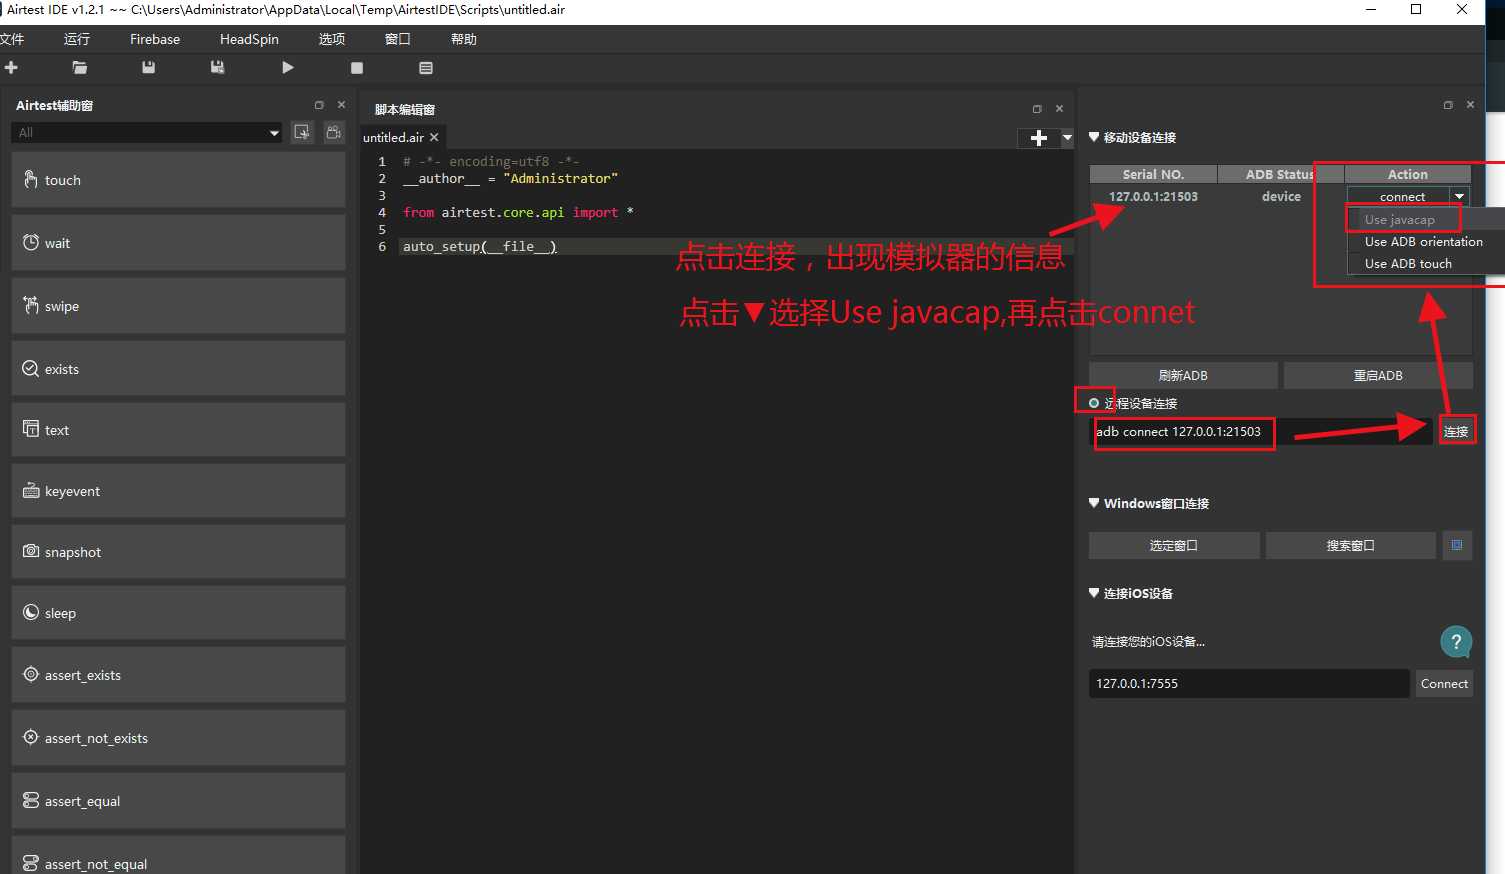Click the iOS address field 127.0.0.1:7555

click(x=1249, y=683)
